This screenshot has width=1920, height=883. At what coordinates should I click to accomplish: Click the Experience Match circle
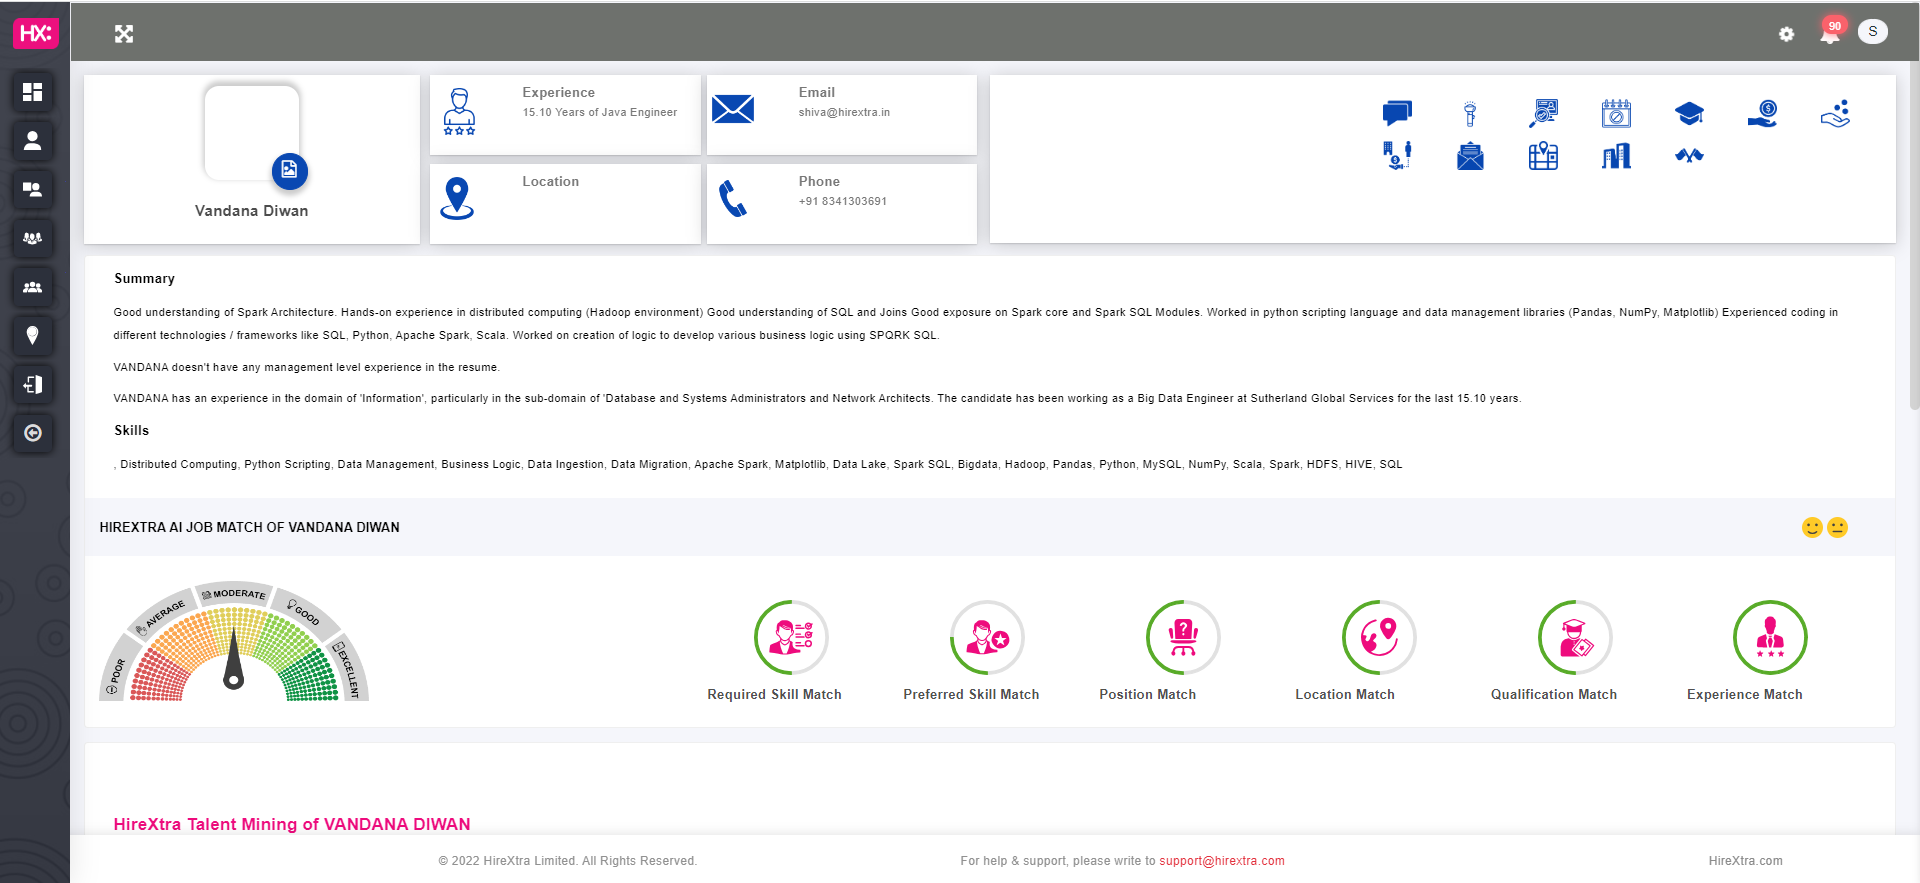pos(1770,637)
